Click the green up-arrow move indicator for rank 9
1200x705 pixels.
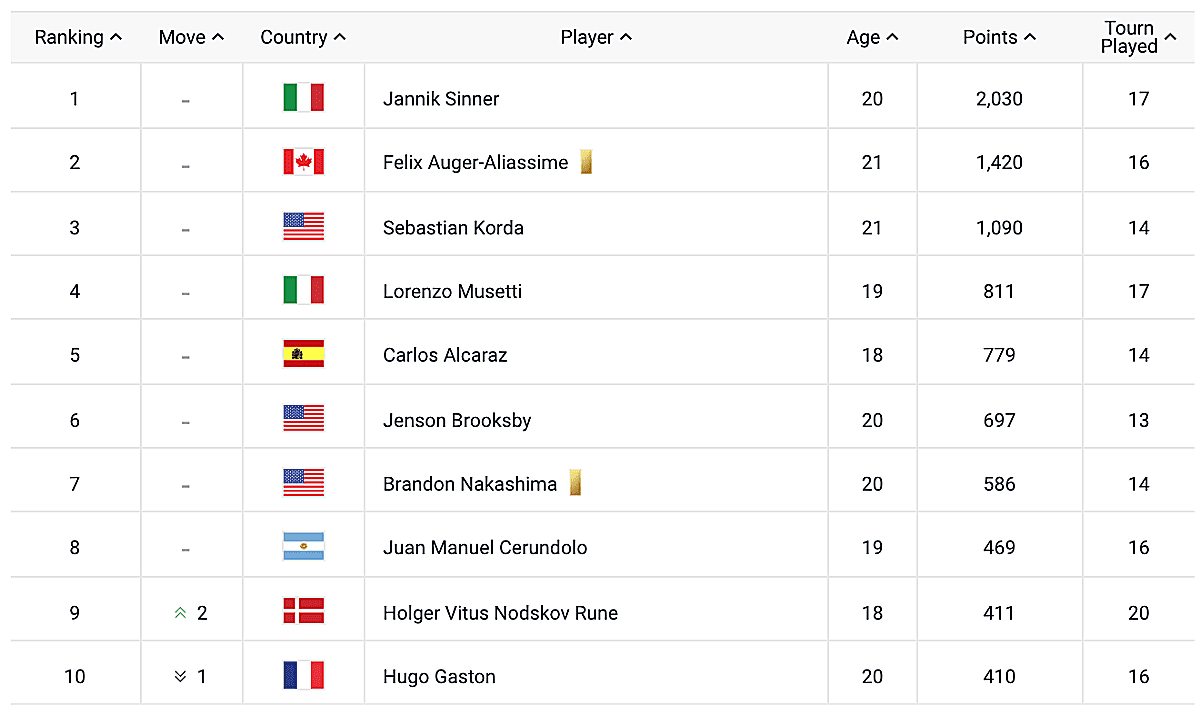click(181, 613)
